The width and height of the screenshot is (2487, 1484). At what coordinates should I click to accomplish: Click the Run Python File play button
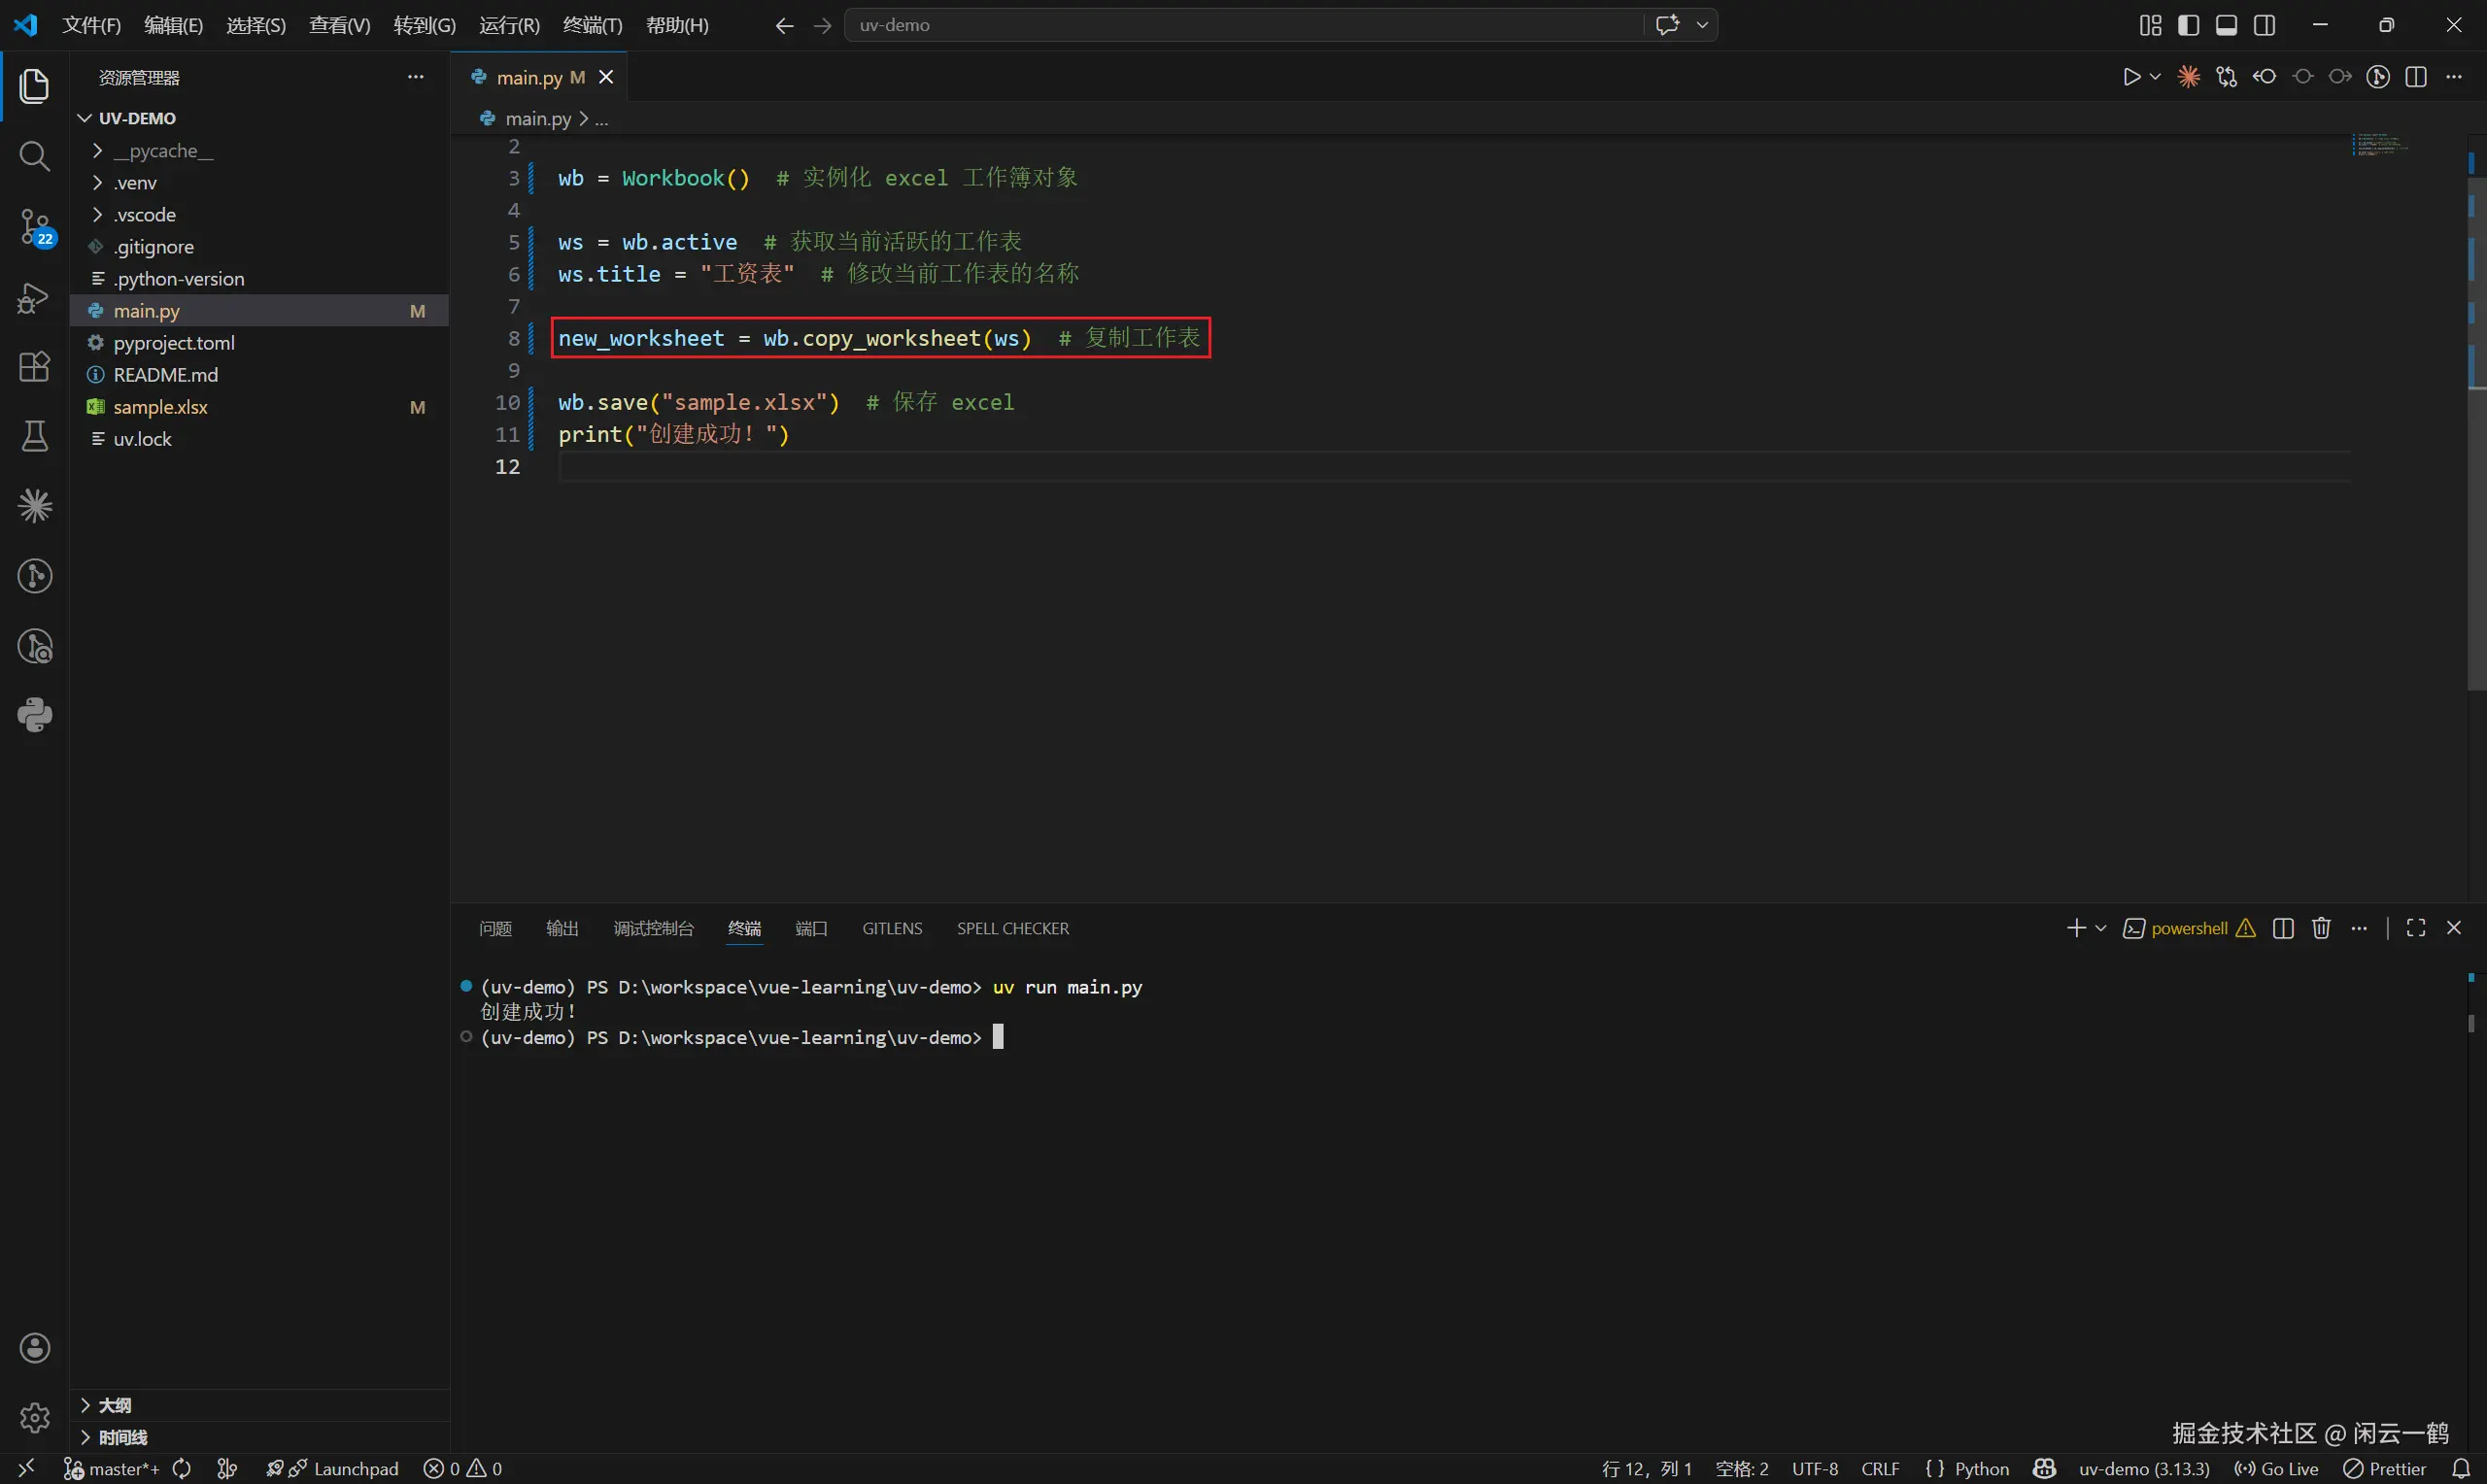pos(2131,77)
